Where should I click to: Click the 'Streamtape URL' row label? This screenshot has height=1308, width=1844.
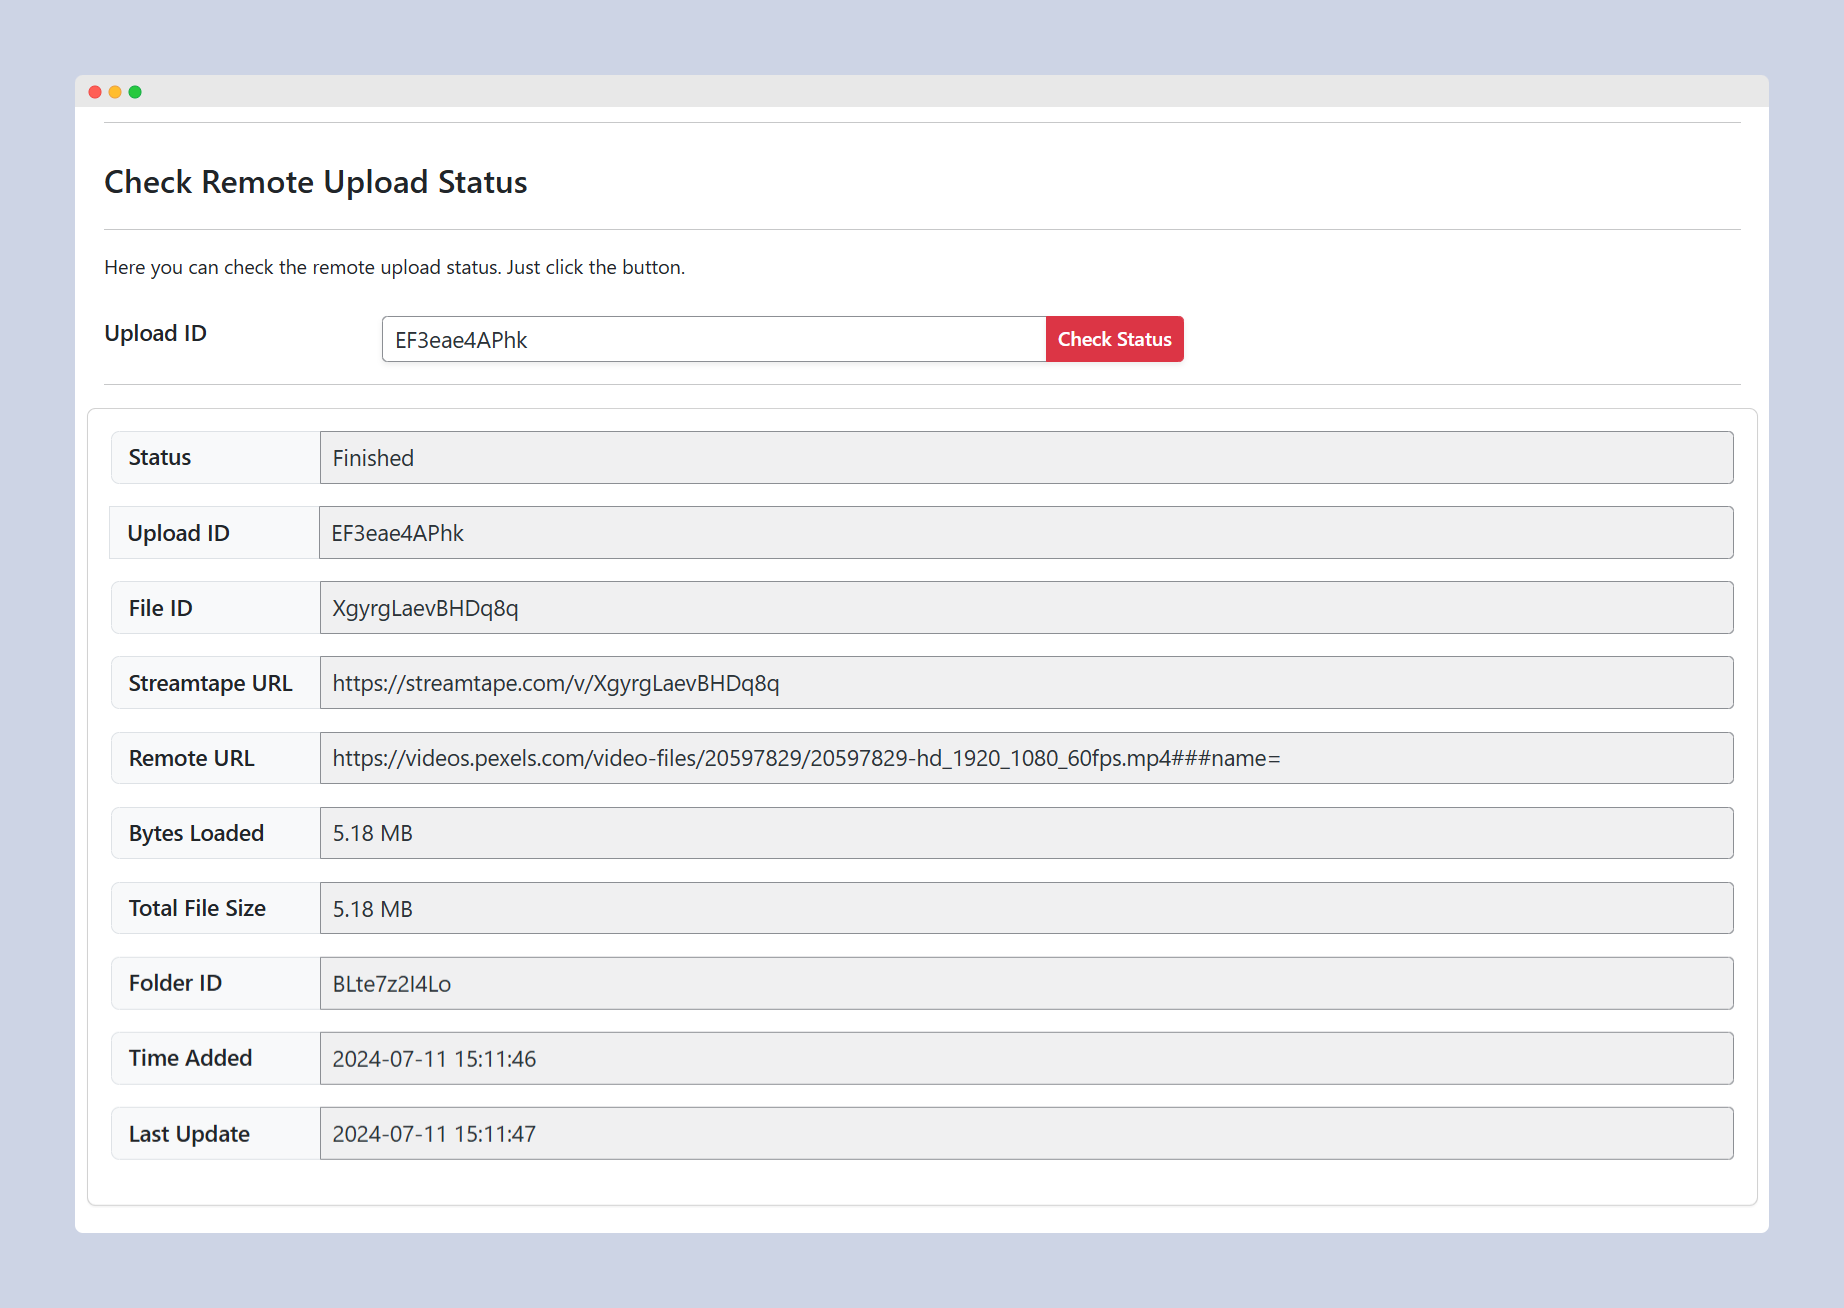pos(210,683)
